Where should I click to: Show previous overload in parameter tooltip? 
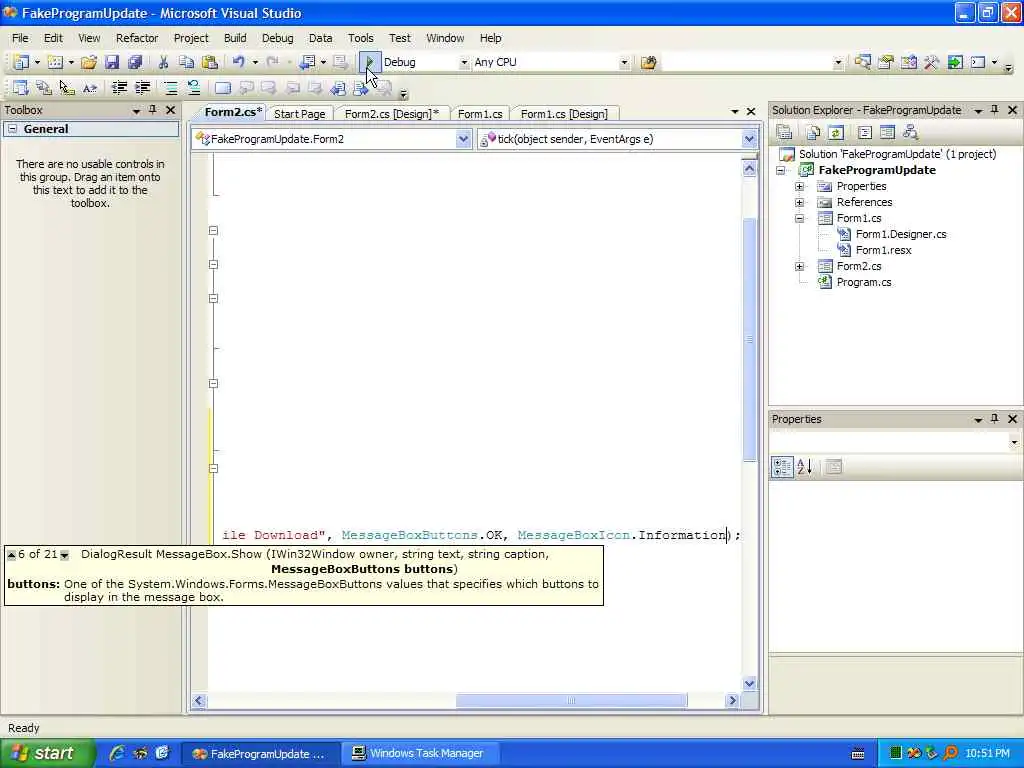coord(11,555)
